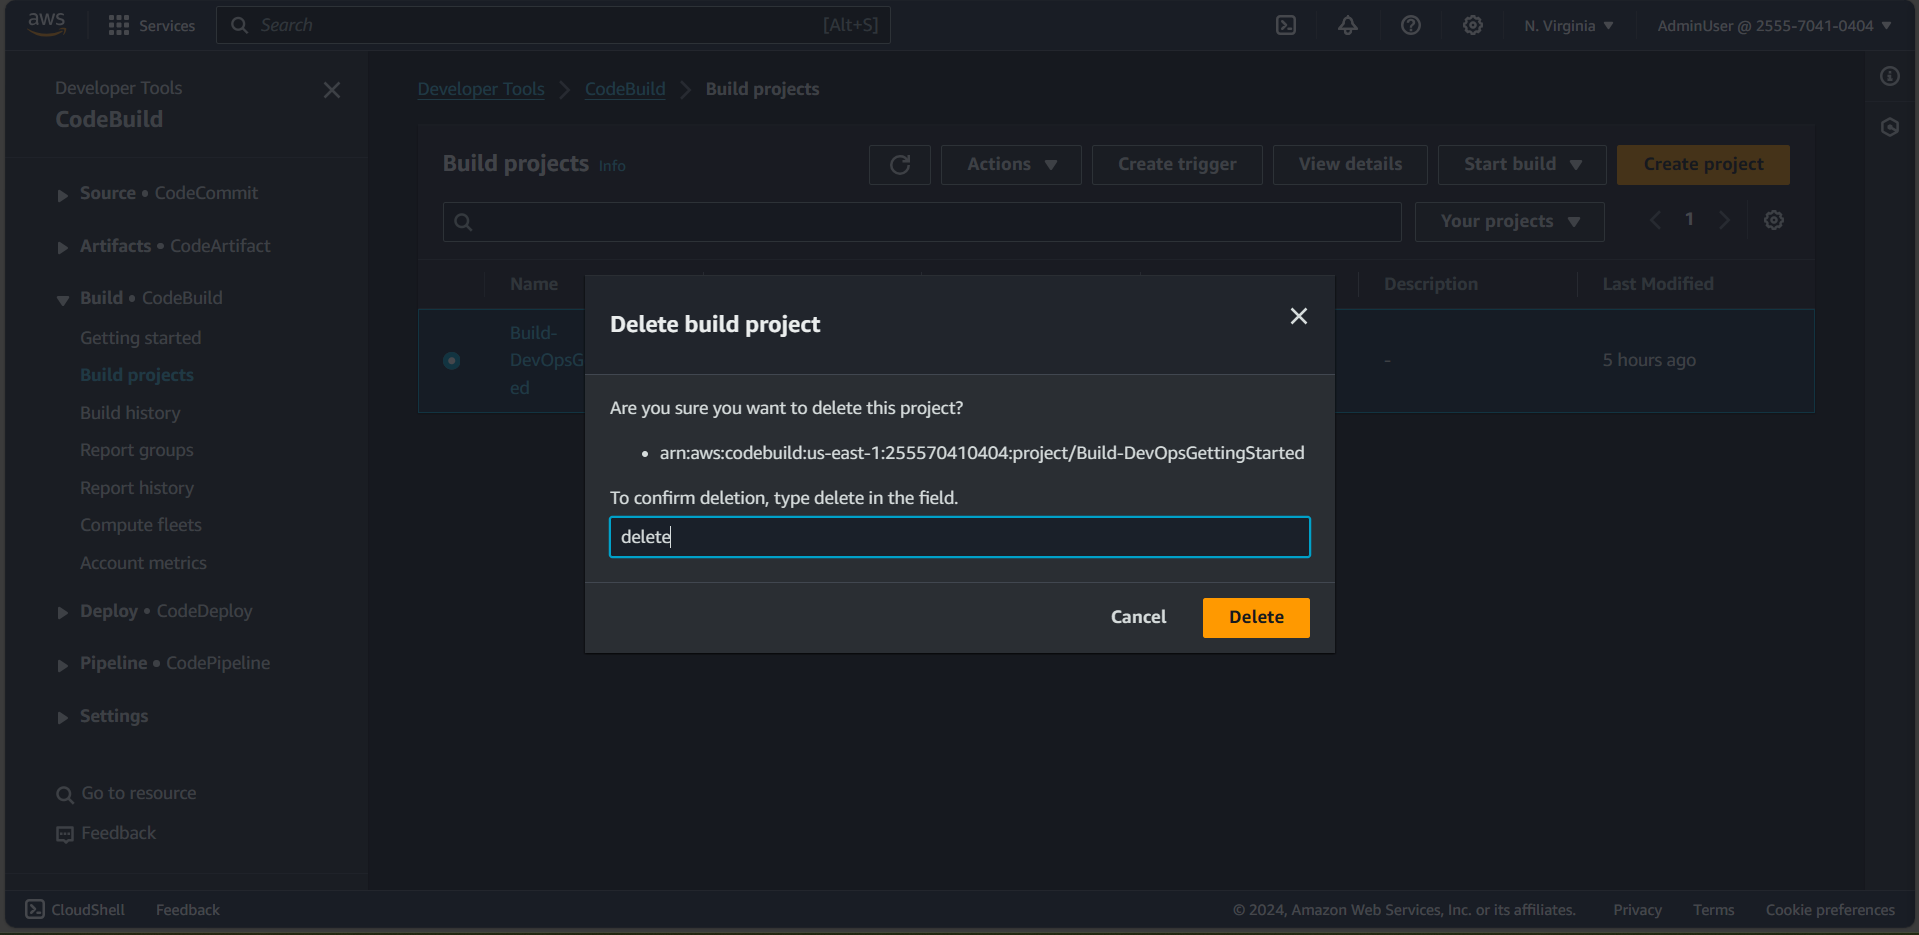Image resolution: width=1919 pixels, height=935 pixels.
Task: Click the View details button
Action: [x=1350, y=165]
